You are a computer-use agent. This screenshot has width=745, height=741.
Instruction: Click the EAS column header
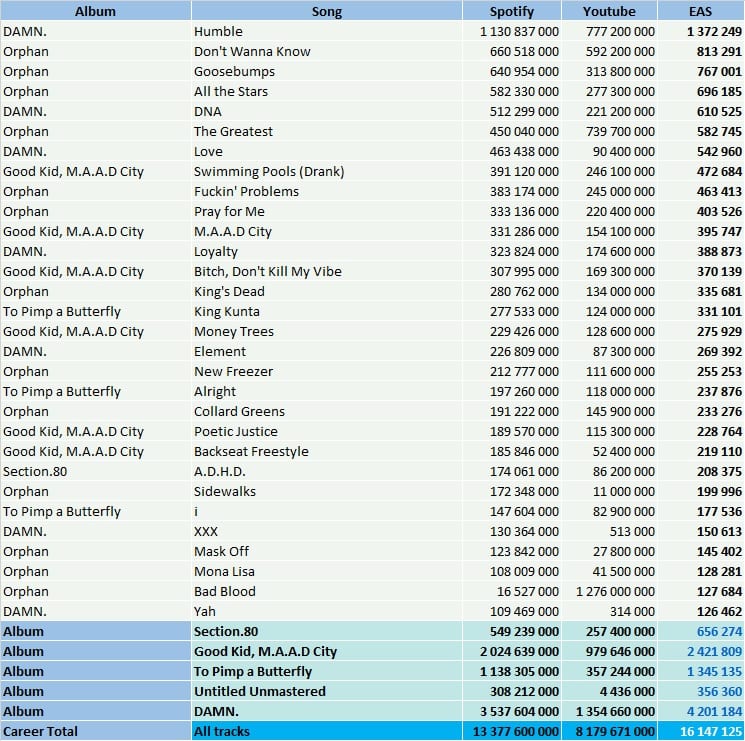coord(700,11)
